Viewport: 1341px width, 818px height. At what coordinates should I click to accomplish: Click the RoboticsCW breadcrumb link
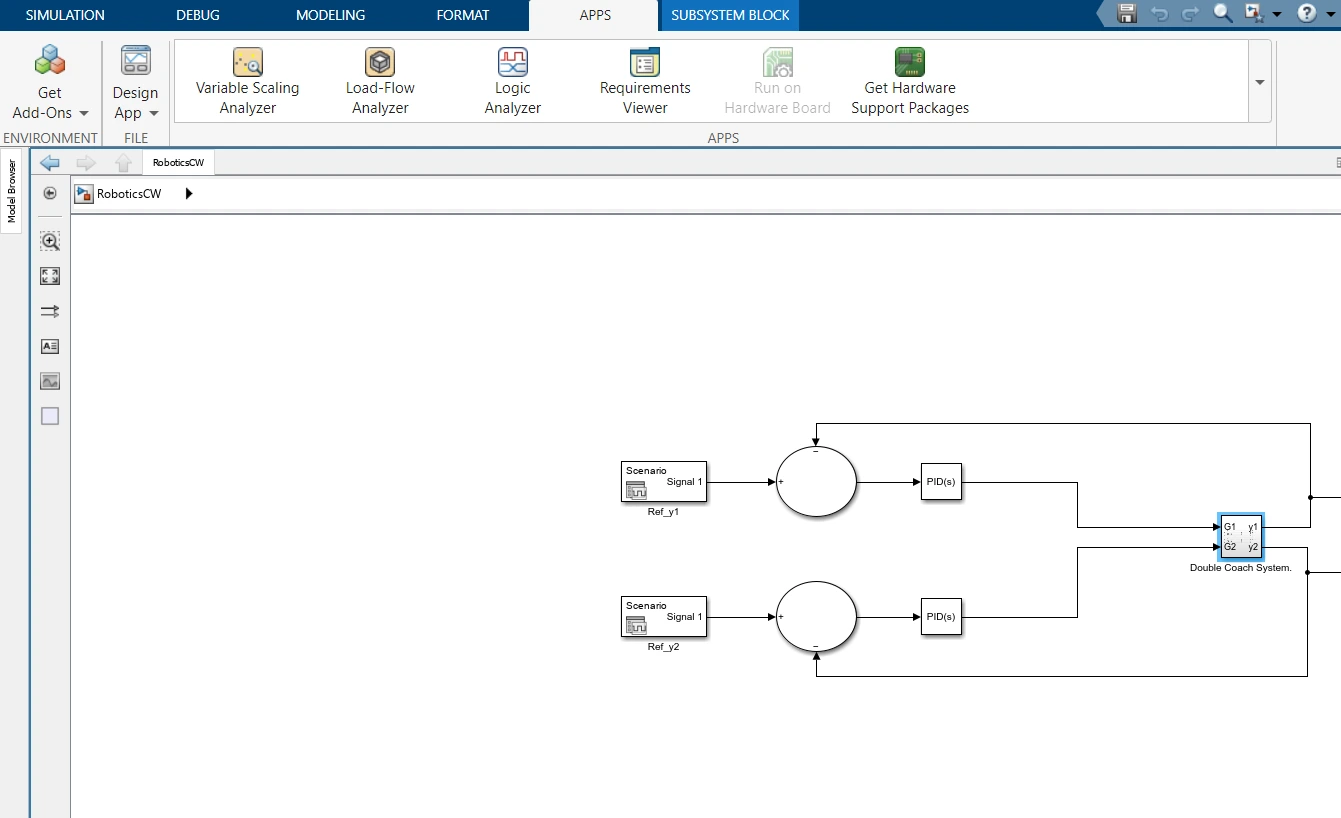127,194
